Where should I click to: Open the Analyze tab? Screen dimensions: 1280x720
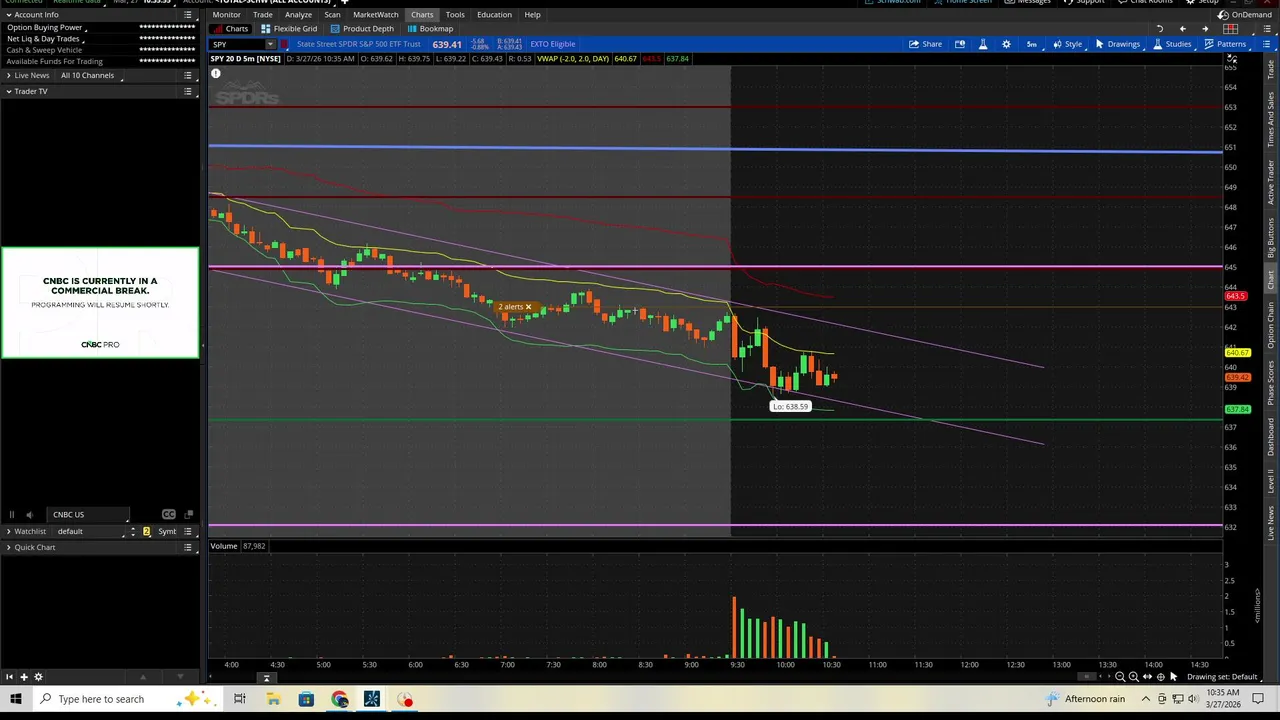298,15
